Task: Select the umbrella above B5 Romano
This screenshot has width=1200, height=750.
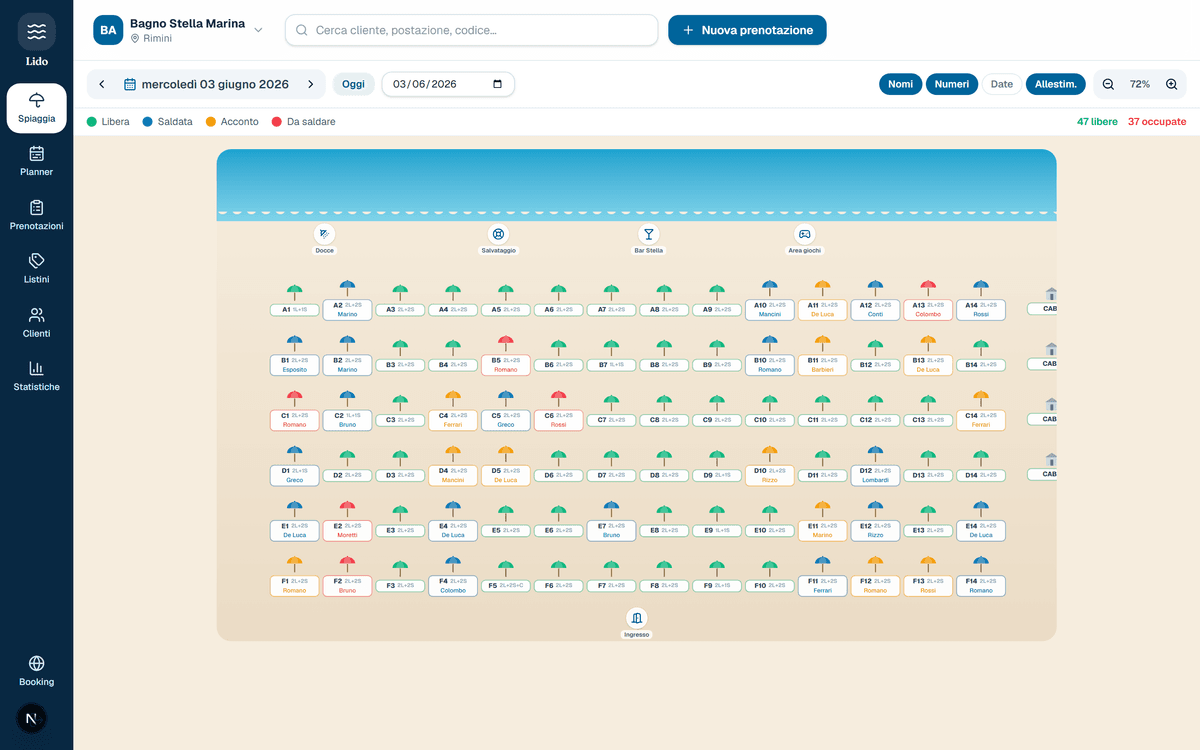Action: click(506, 345)
